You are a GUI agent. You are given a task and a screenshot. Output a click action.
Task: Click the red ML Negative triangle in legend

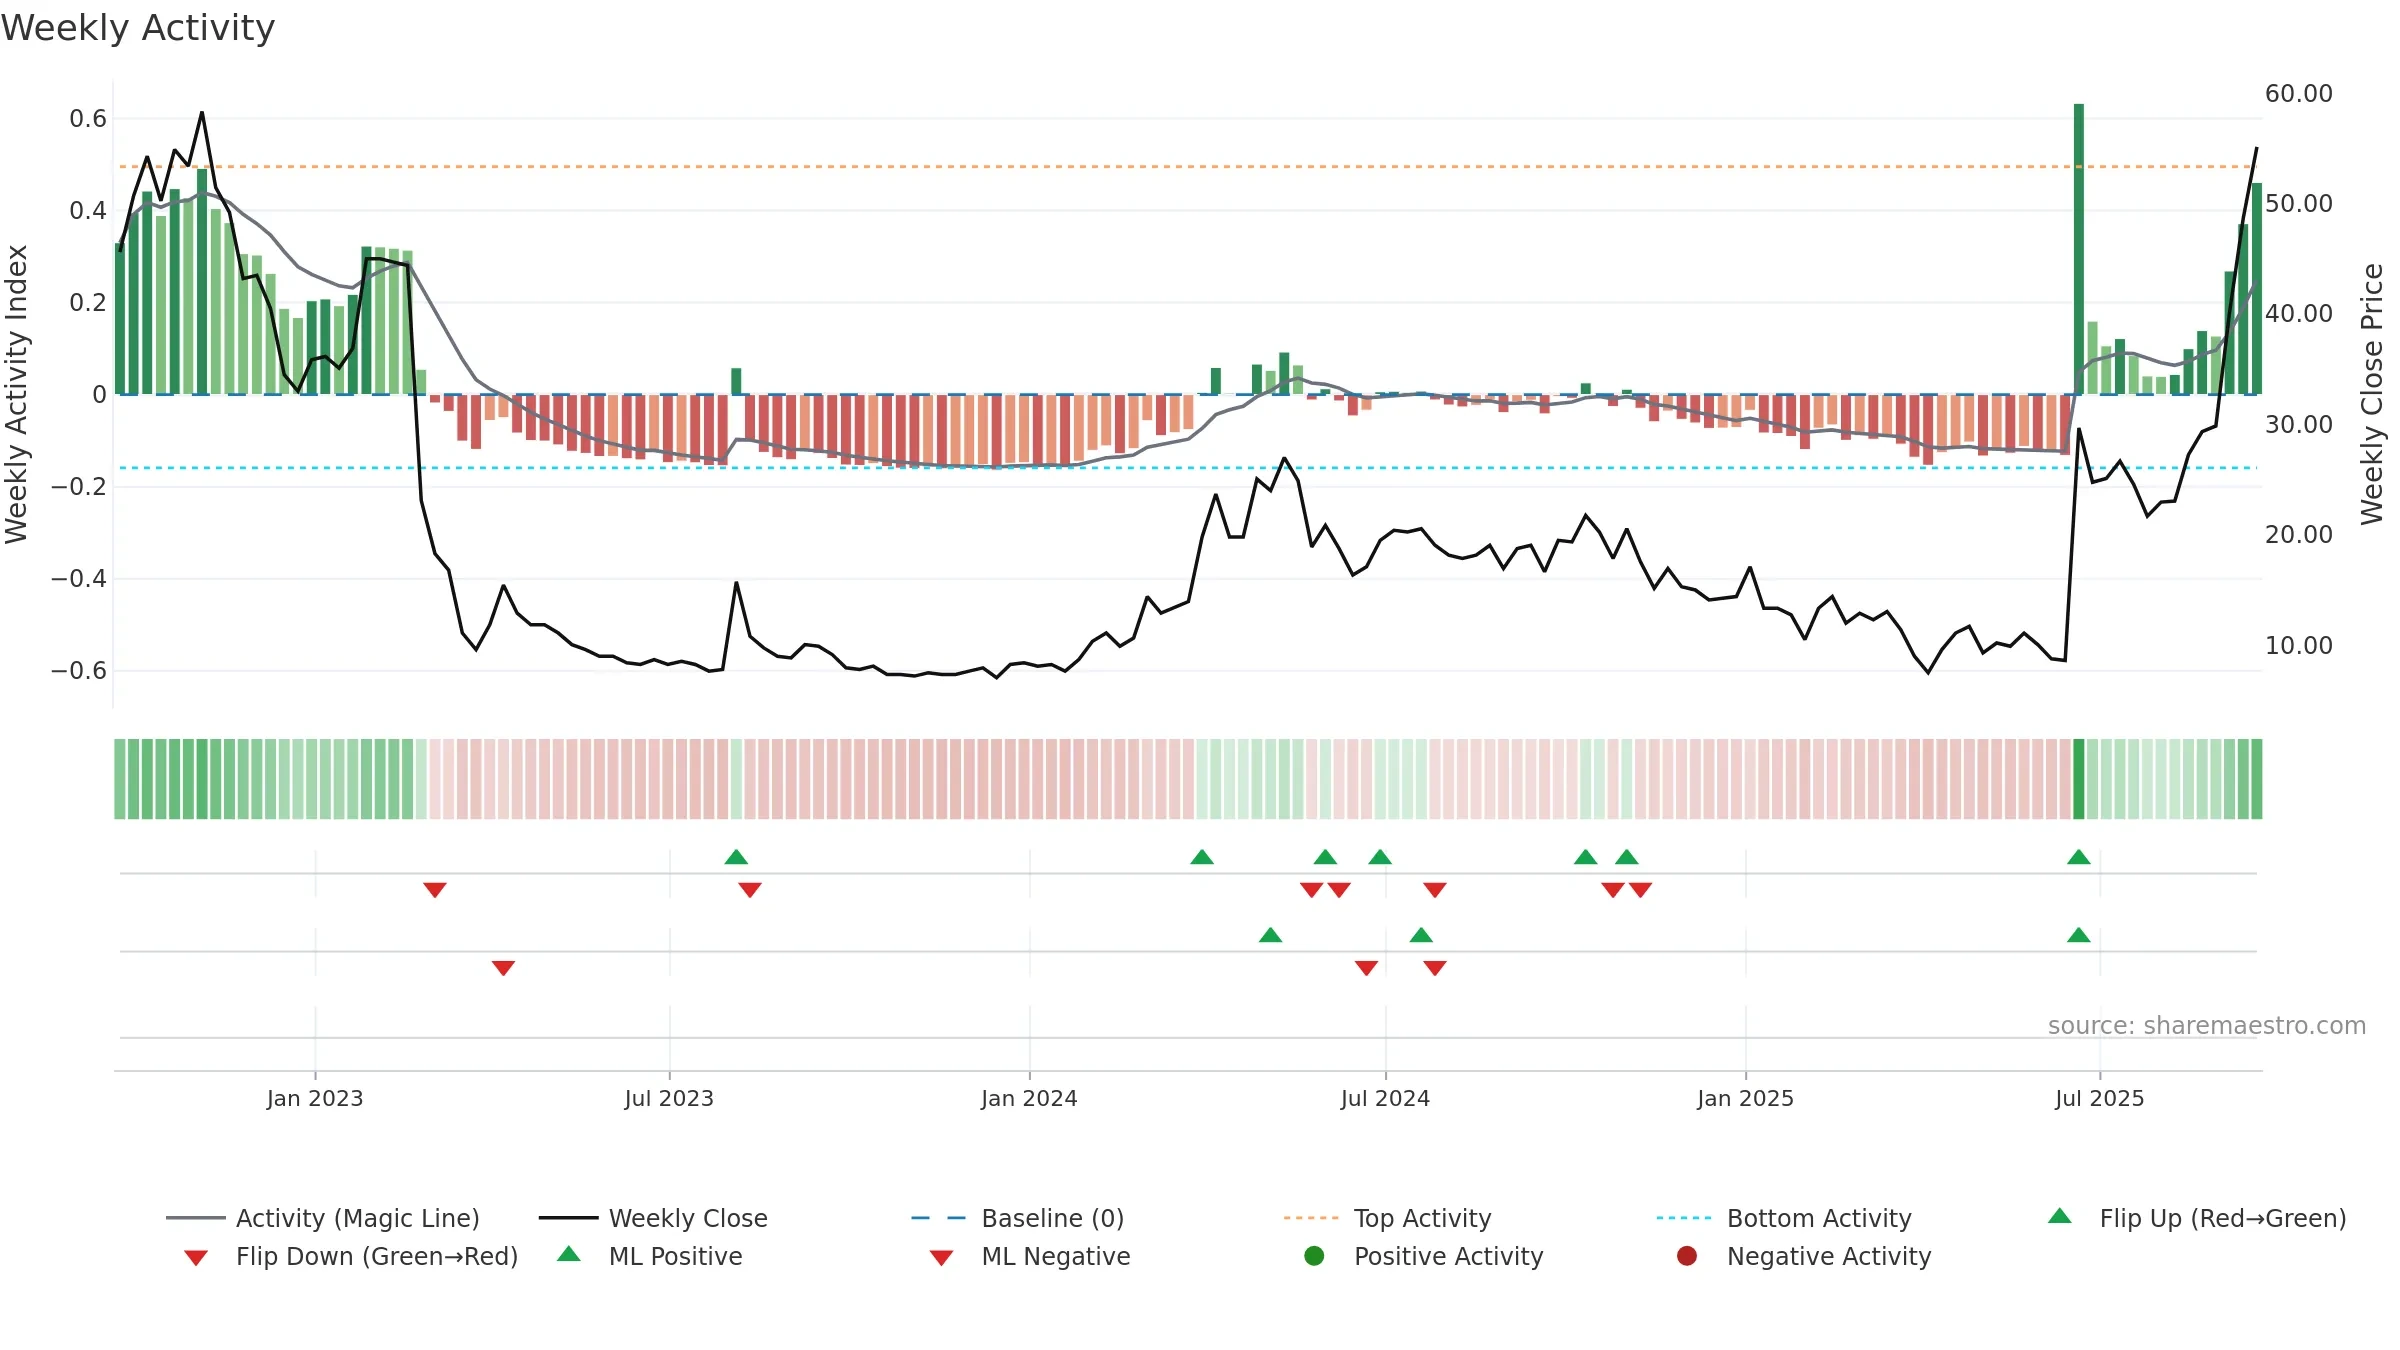tap(941, 1258)
